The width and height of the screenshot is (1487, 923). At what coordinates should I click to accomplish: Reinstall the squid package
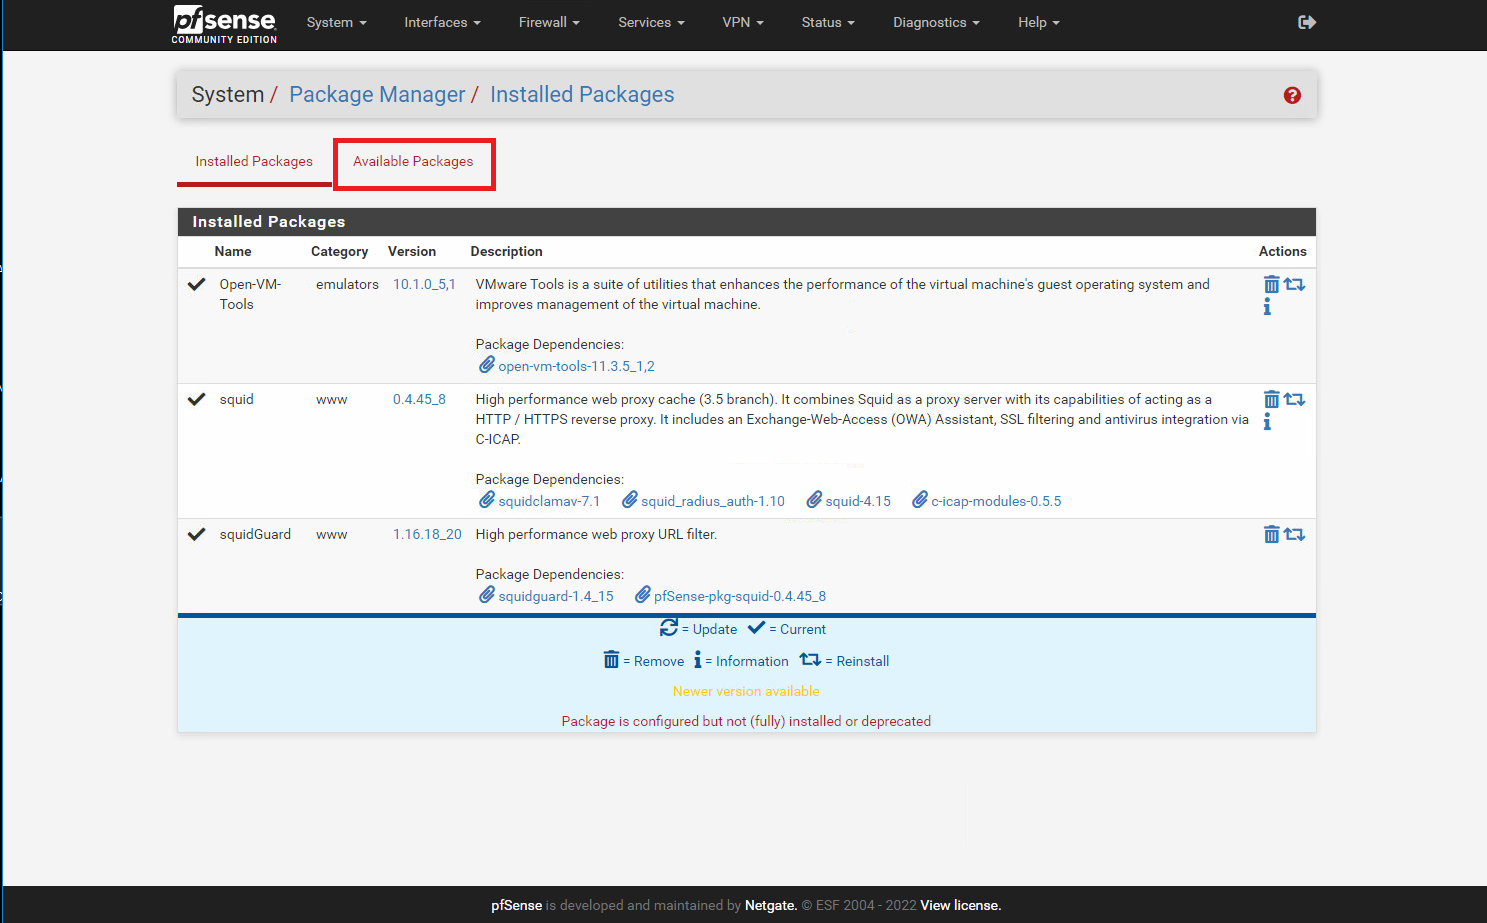pyautogui.click(x=1294, y=400)
